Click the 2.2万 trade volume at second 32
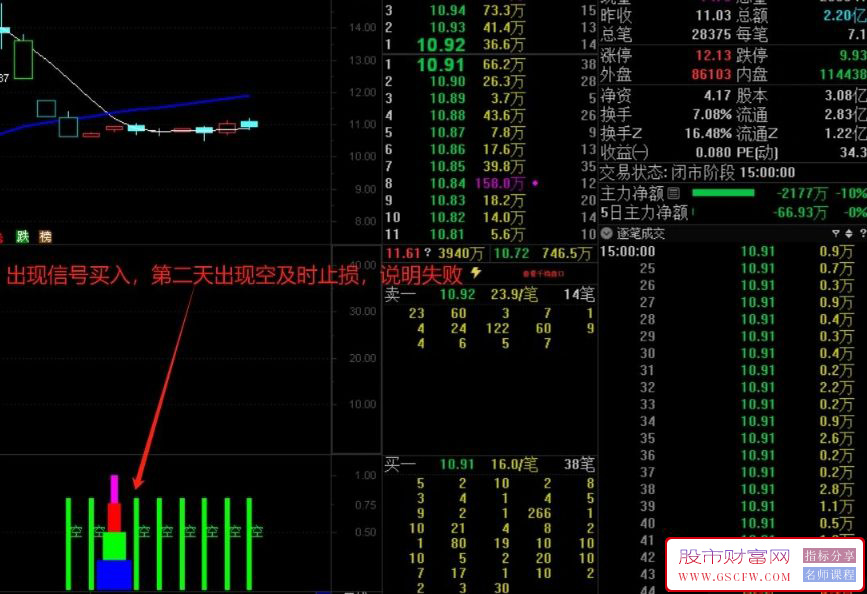Screen dimensions: 867x594 point(837,388)
